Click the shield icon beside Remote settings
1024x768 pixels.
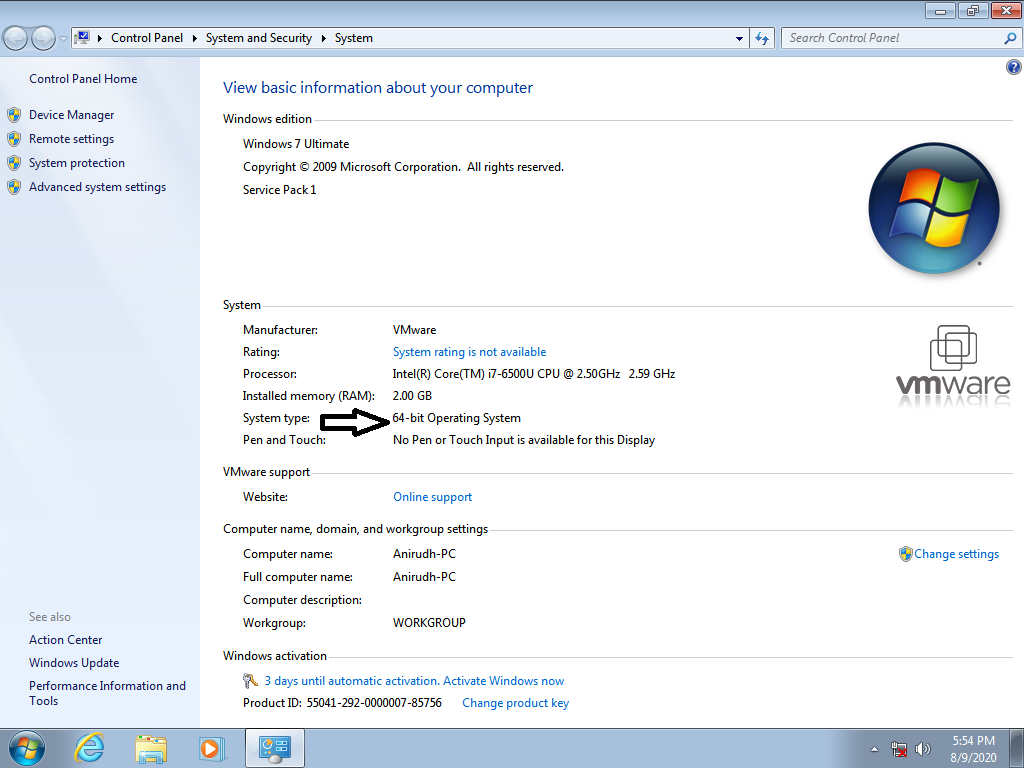pyautogui.click(x=14, y=140)
